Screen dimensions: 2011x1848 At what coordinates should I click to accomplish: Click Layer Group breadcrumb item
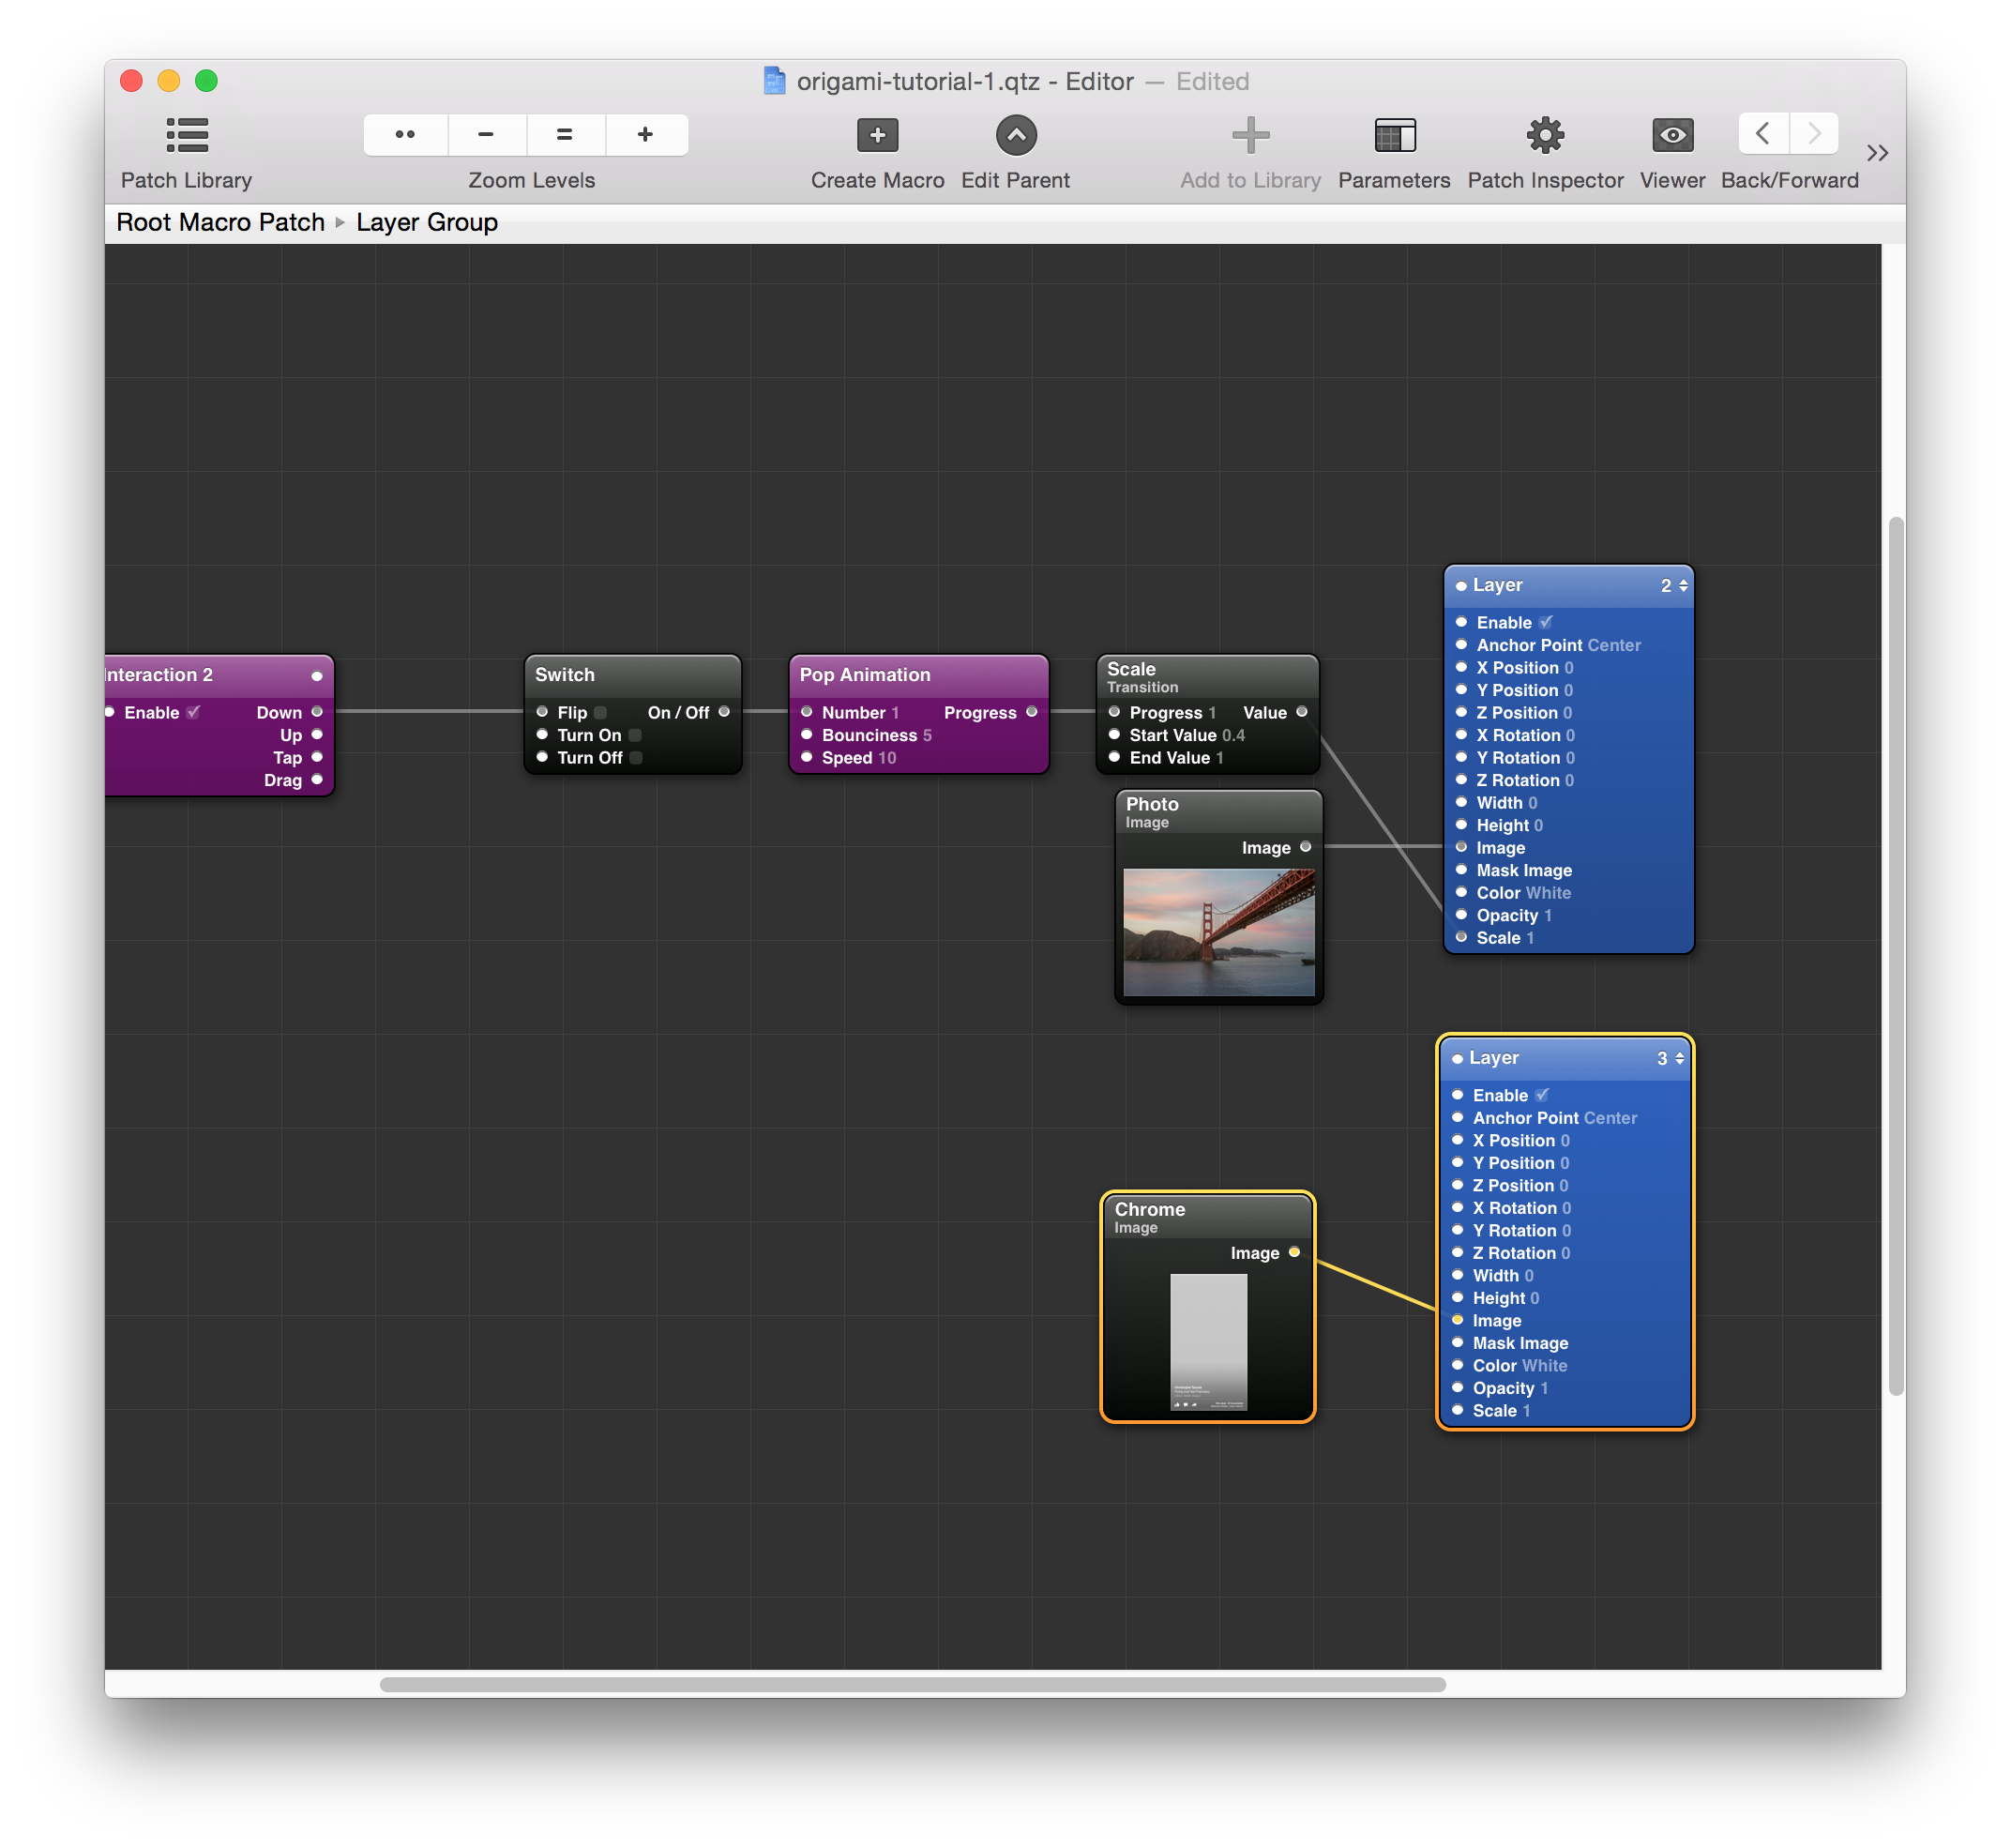pos(426,222)
